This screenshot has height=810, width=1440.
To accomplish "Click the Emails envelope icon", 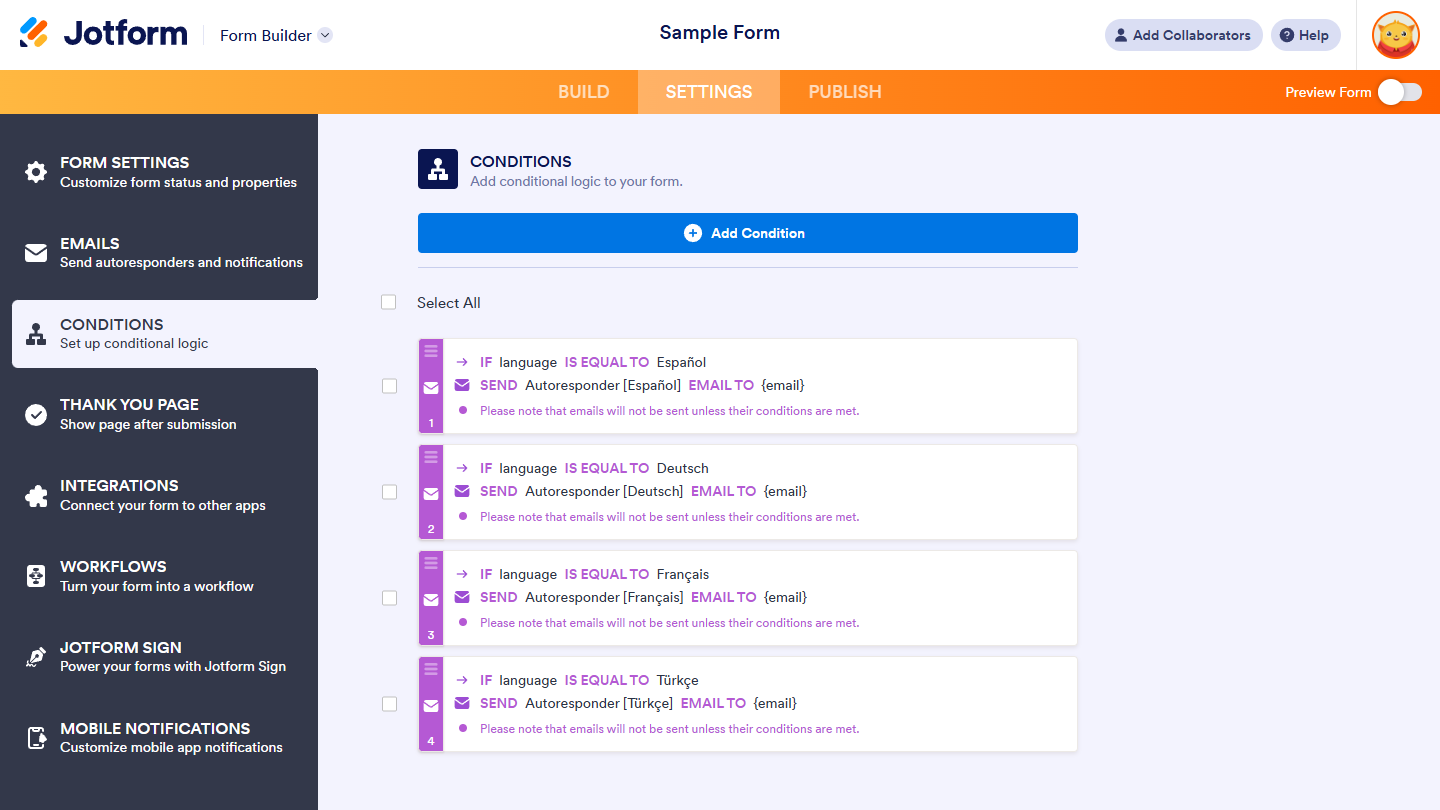I will [x=36, y=253].
